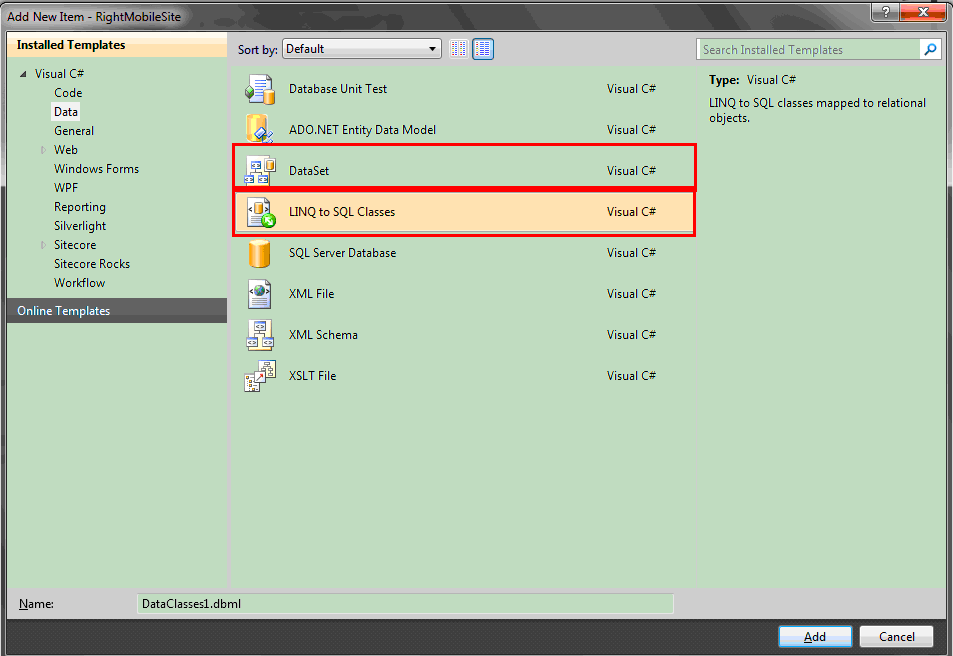Select the Reporting category
The height and width of the screenshot is (656, 953).
(80, 207)
